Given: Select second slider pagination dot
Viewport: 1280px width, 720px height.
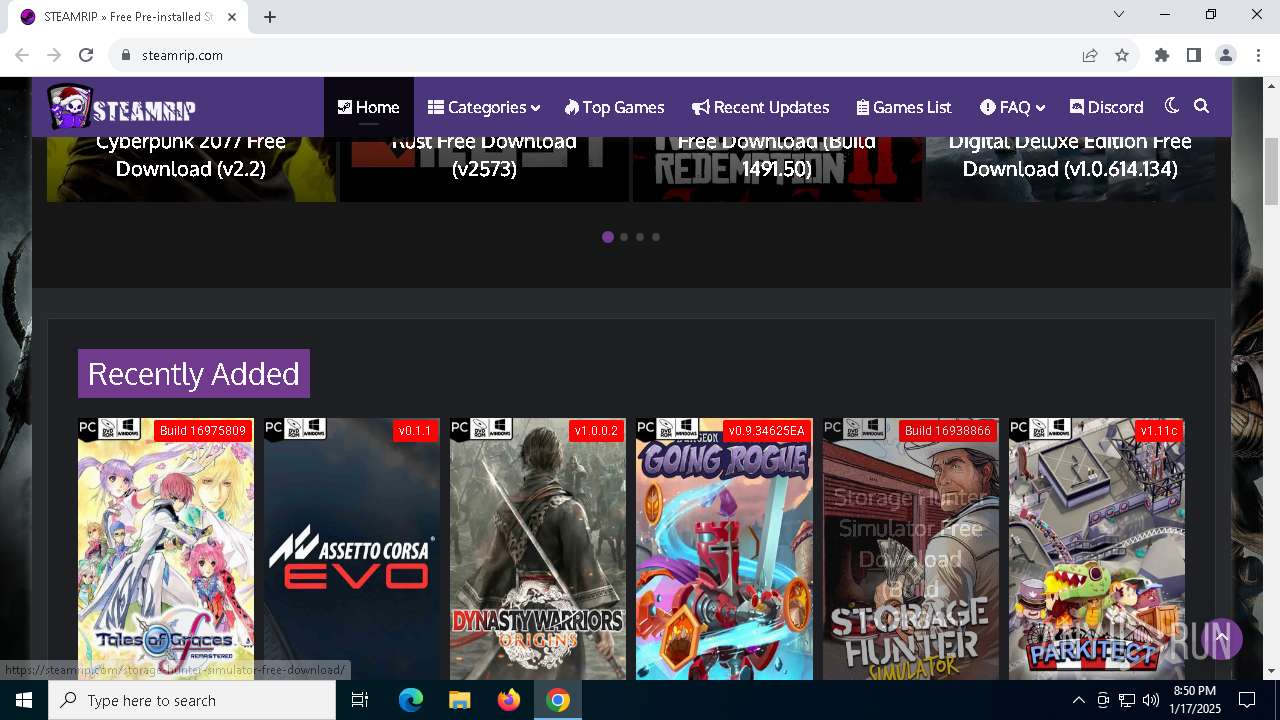Looking at the screenshot, I should pos(624,237).
